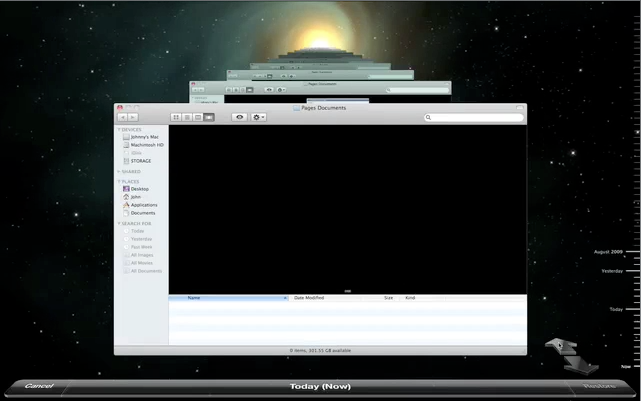Select All Images search
The height and width of the screenshot is (401, 641).
pos(141,255)
